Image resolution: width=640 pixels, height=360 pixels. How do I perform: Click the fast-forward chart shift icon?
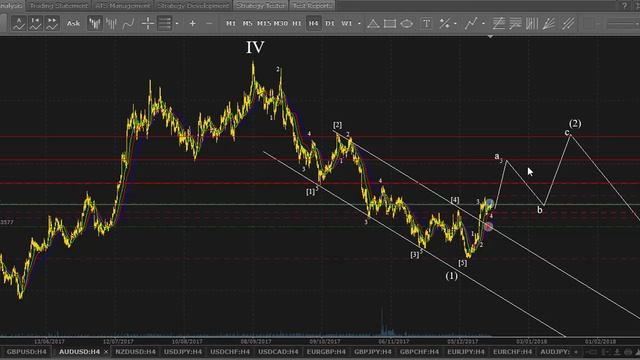tap(52, 23)
